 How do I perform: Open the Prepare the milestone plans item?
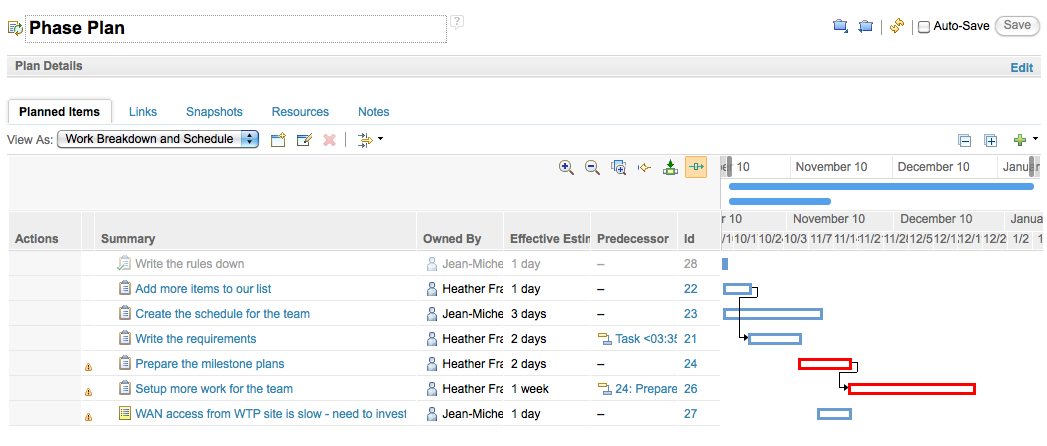tap(209, 364)
